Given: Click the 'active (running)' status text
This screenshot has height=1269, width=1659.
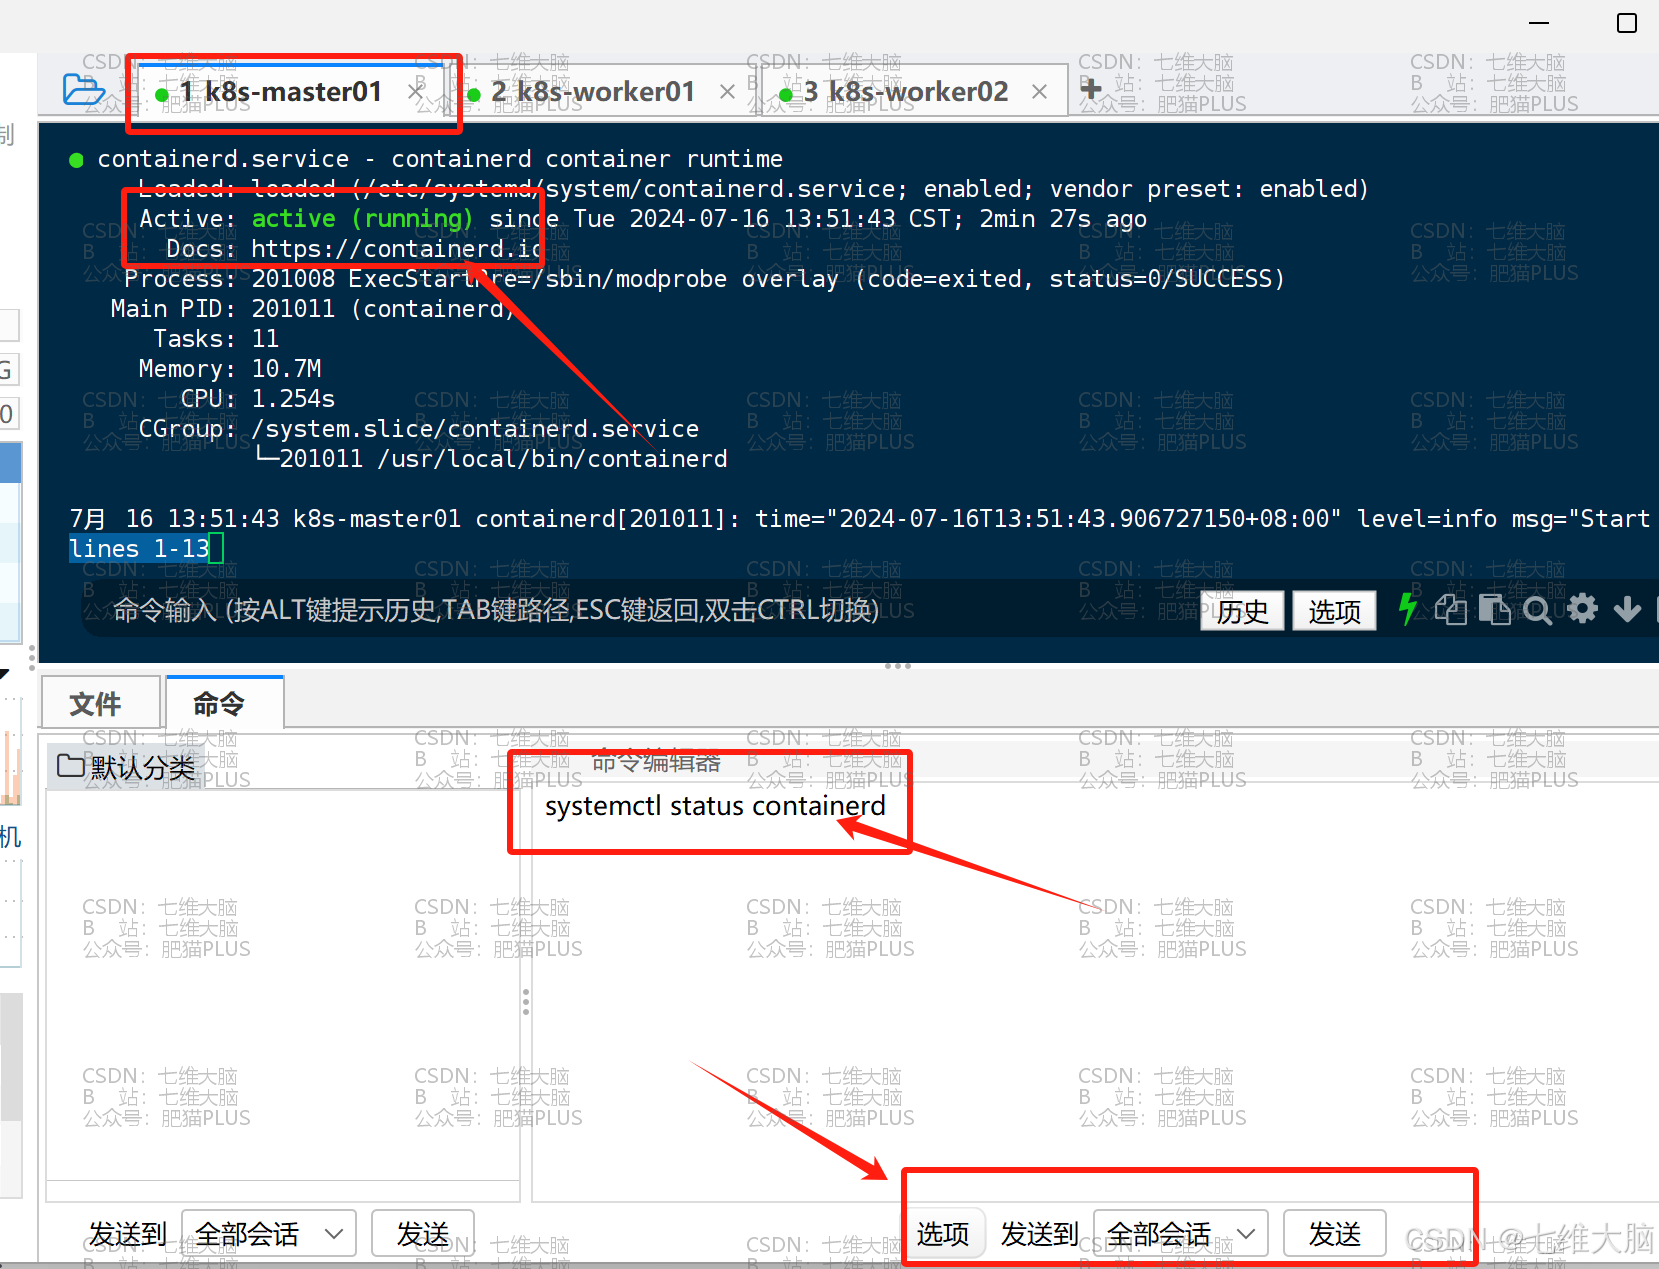Looking at the screenshot, I should (x=362, y=219).
